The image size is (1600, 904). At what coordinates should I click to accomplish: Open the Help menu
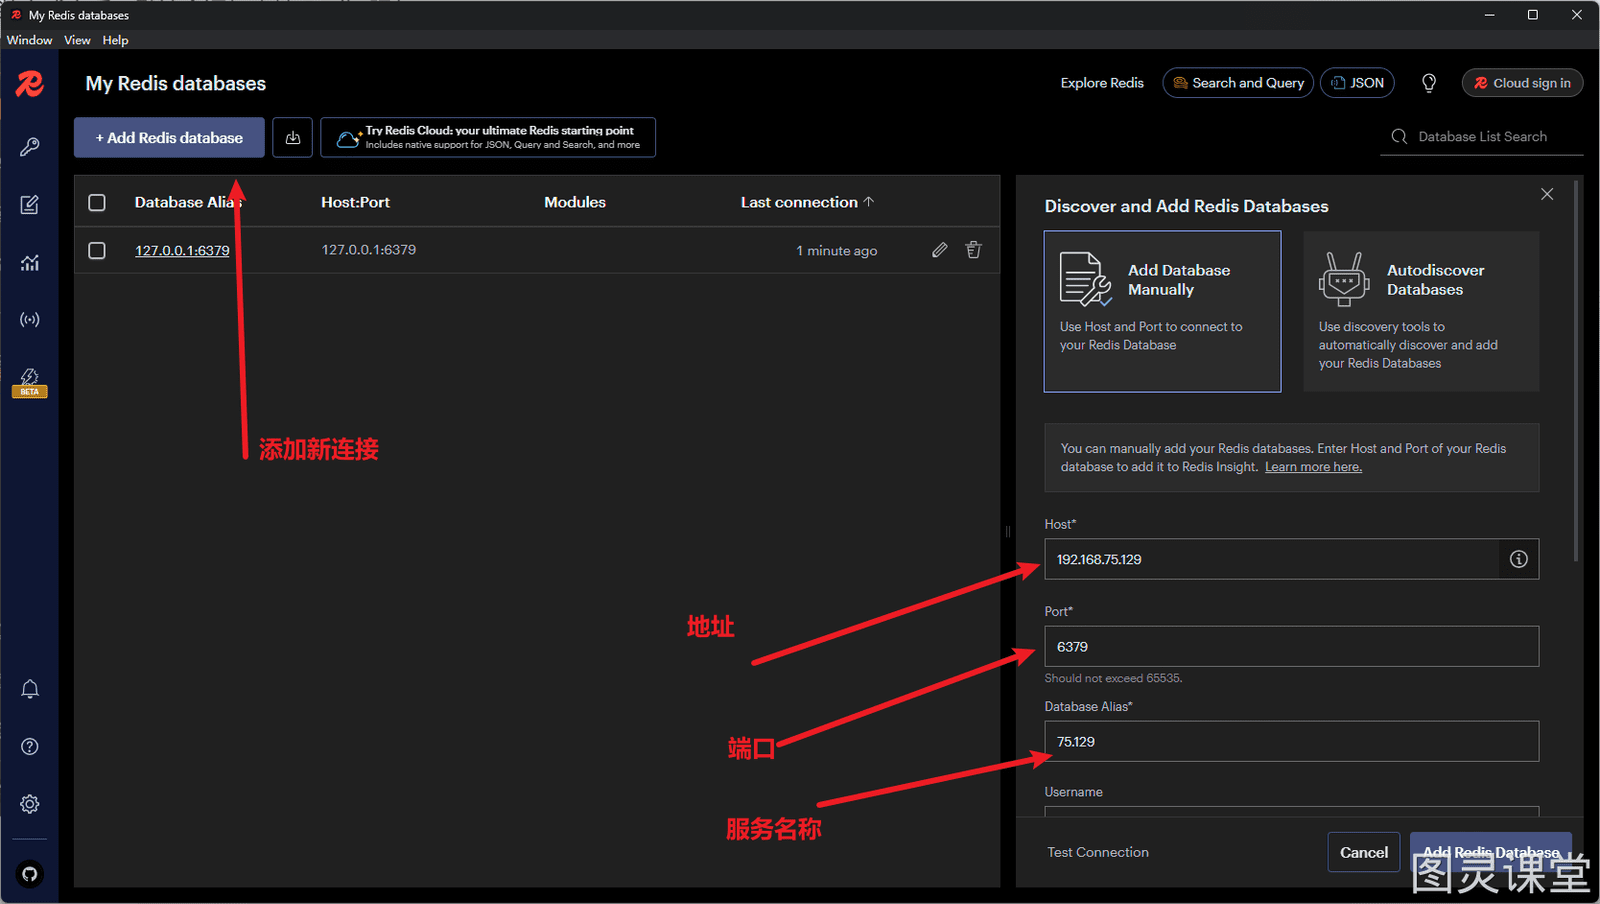(x=115, y=40)
